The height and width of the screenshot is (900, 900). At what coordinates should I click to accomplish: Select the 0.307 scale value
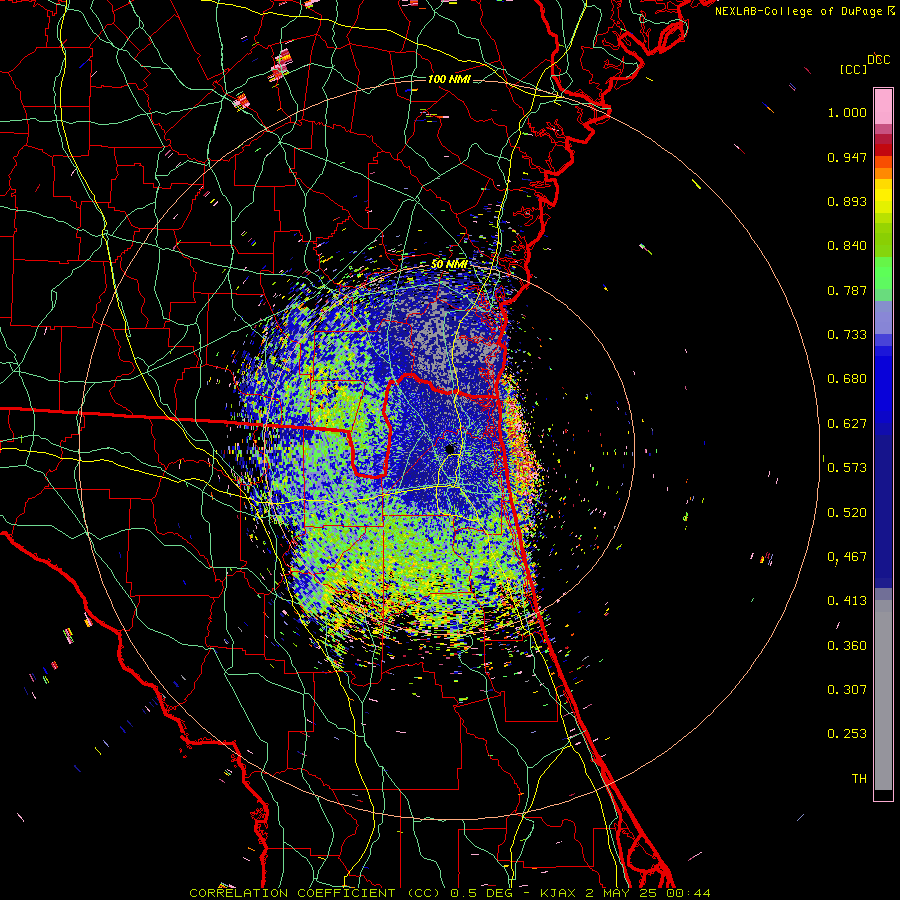point(847,690)
